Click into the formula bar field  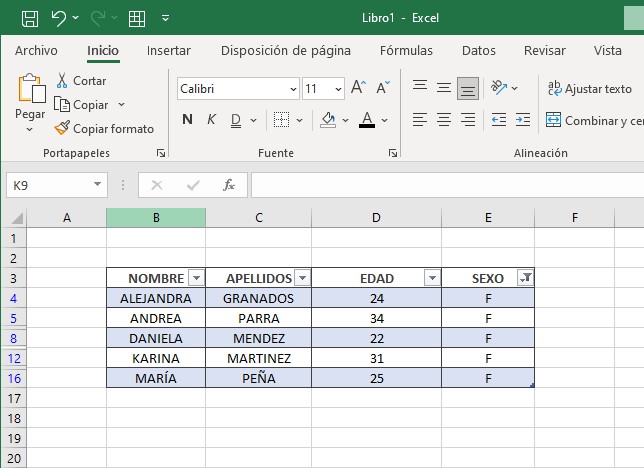click(x=447, y=185)
